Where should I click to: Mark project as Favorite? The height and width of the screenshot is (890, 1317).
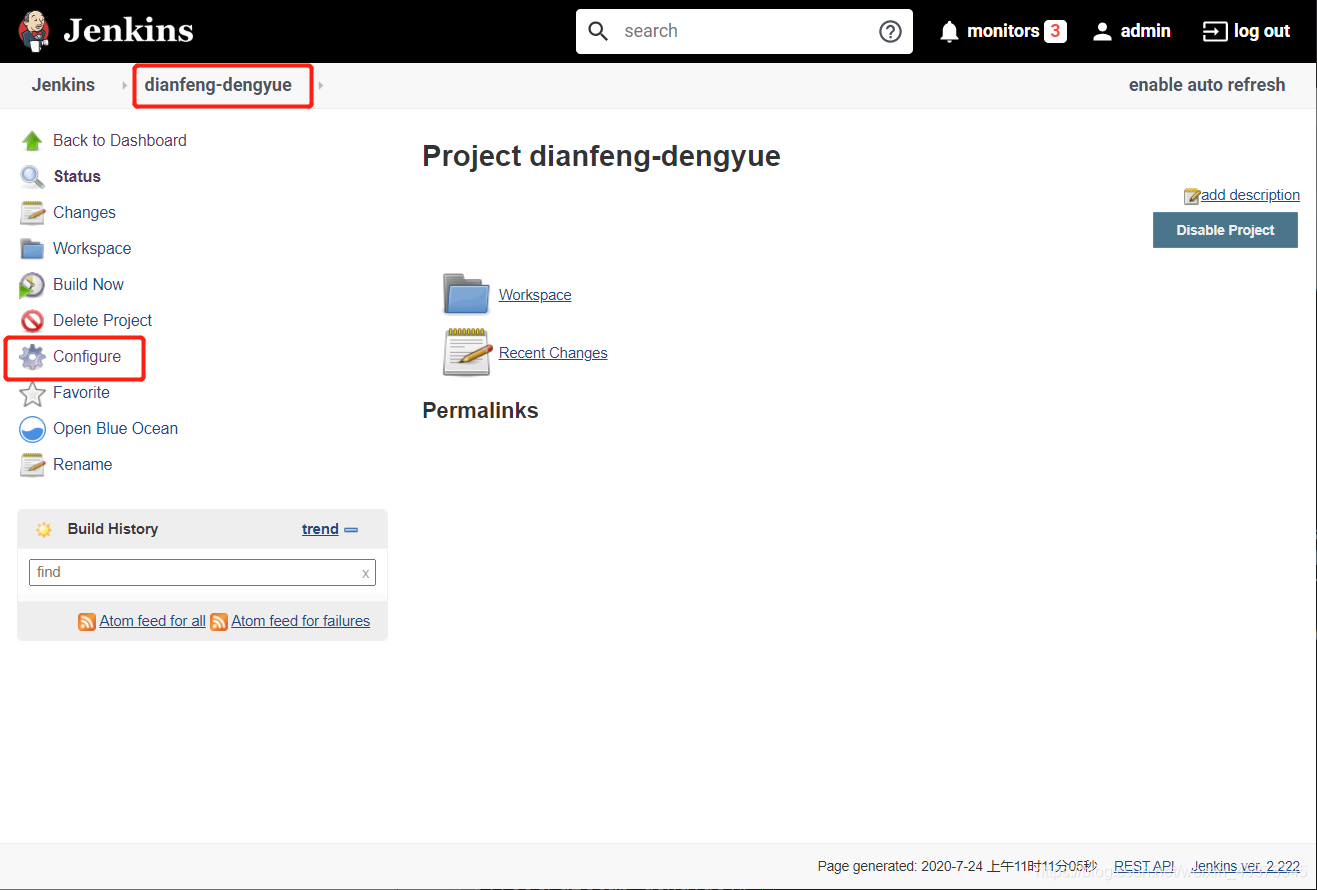[x=81, y=393]
